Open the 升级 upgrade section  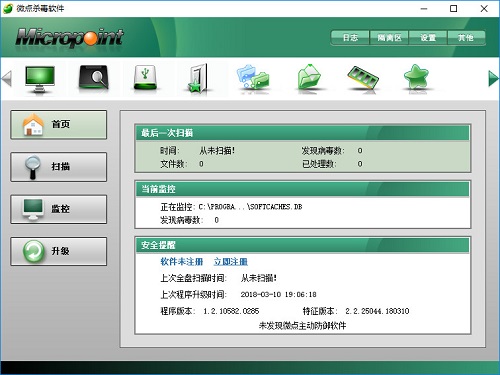(x=59, y=251)
